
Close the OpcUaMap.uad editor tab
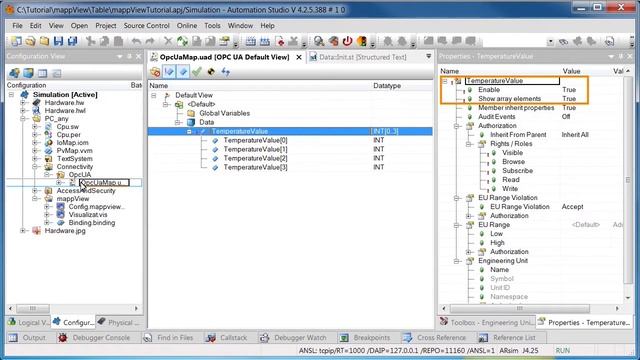(299, 58)
